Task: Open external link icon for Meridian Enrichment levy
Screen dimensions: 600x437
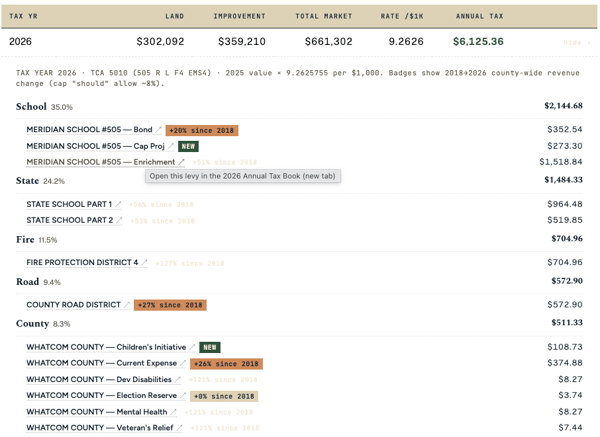Action: 181,162
